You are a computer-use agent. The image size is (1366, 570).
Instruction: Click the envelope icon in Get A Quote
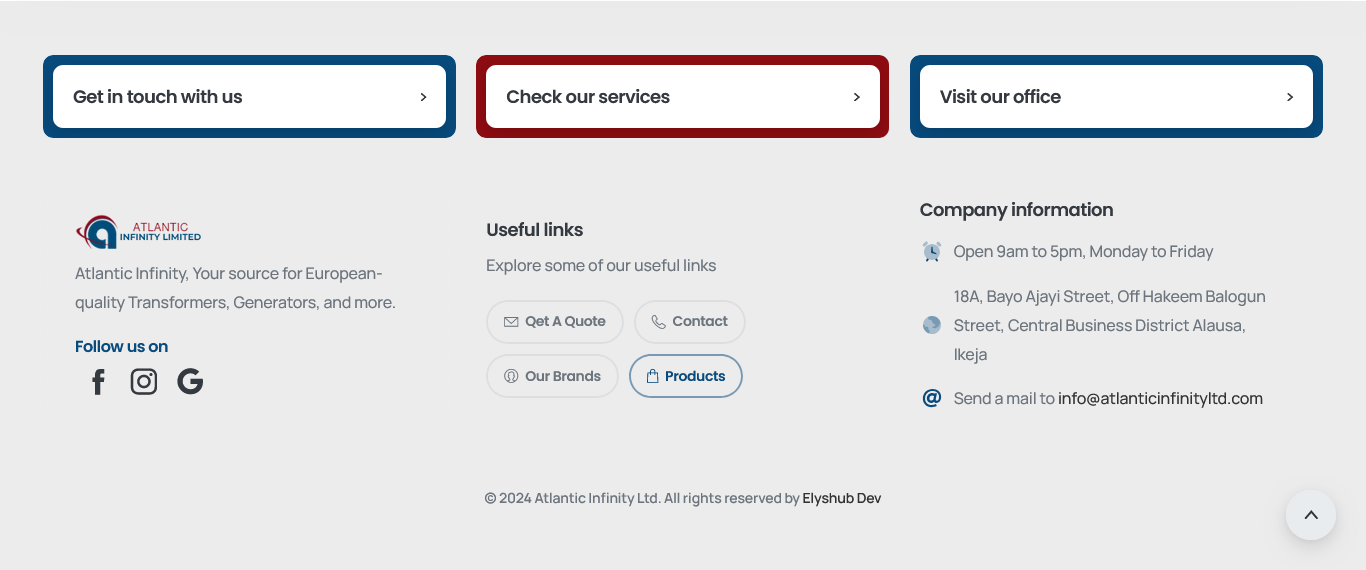tap(511, 322)
